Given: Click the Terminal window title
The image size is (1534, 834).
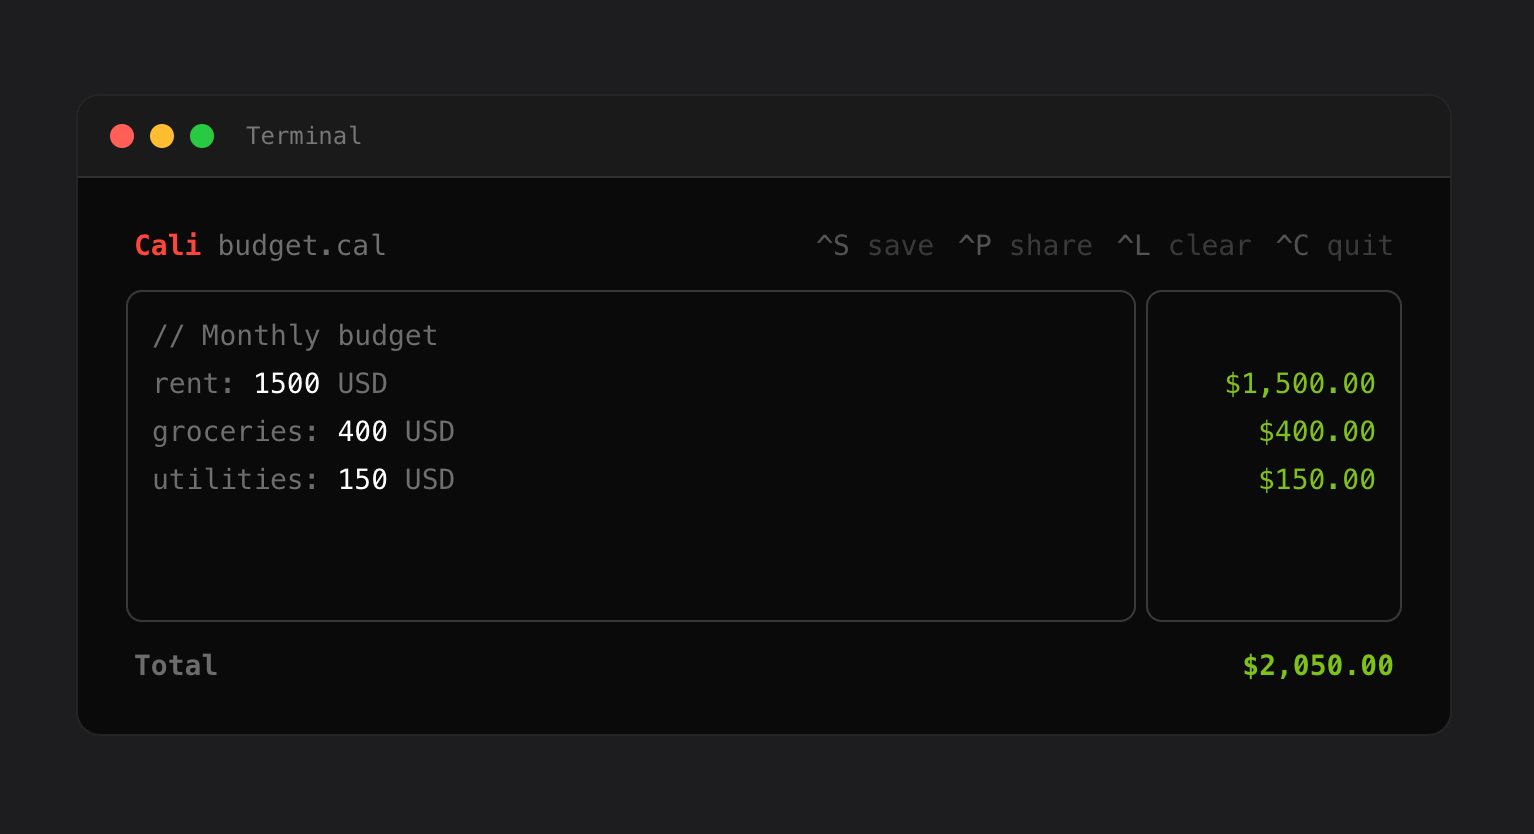Looking at the screenshot, I should coord(304,136).
